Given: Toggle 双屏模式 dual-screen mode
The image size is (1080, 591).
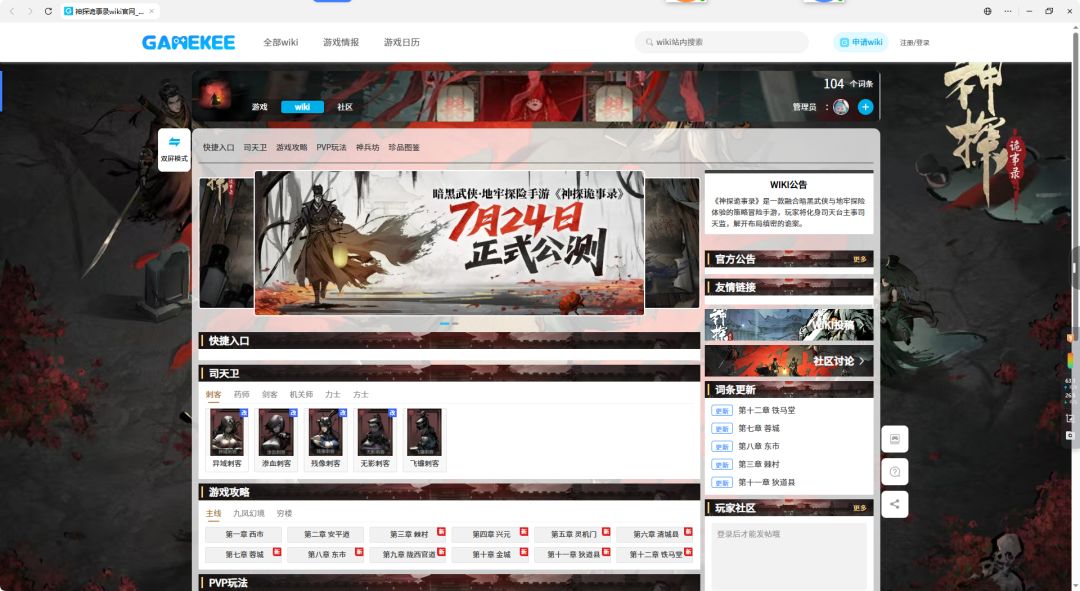Looking at the screenshot, I should 174,149.
